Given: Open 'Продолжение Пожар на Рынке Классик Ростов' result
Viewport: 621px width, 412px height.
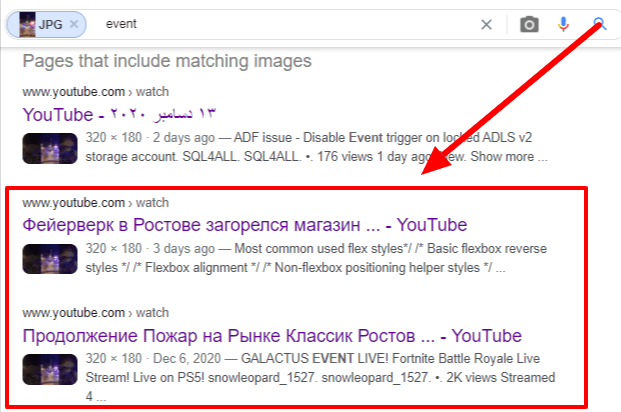Looking at the screenshot, I should point(272,336).
